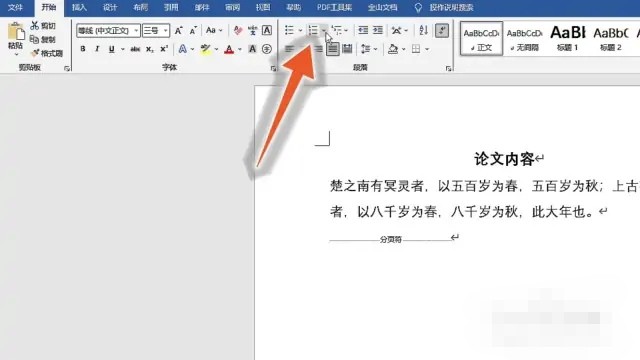Switch to the PDF工具集 tab
The image size is (640, 360).
(335, 8)
